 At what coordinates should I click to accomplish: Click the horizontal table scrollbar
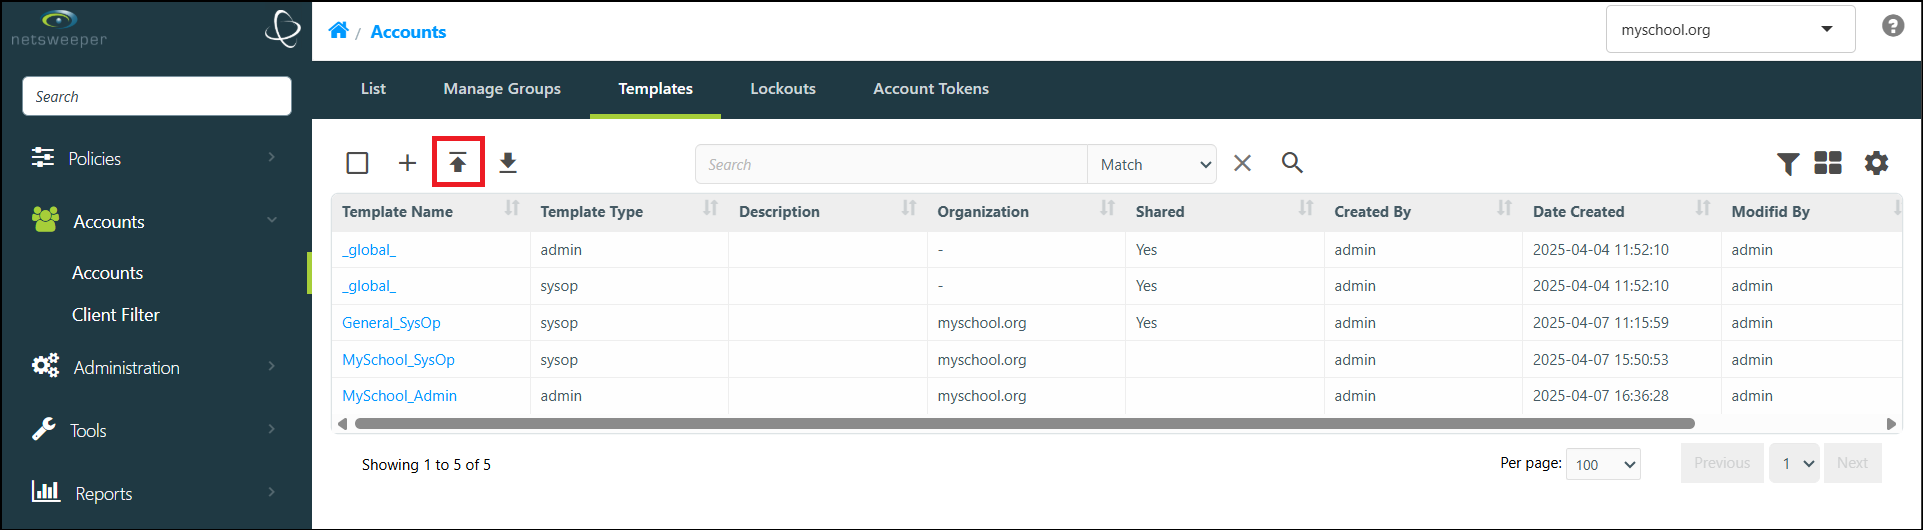(1025, 424)
